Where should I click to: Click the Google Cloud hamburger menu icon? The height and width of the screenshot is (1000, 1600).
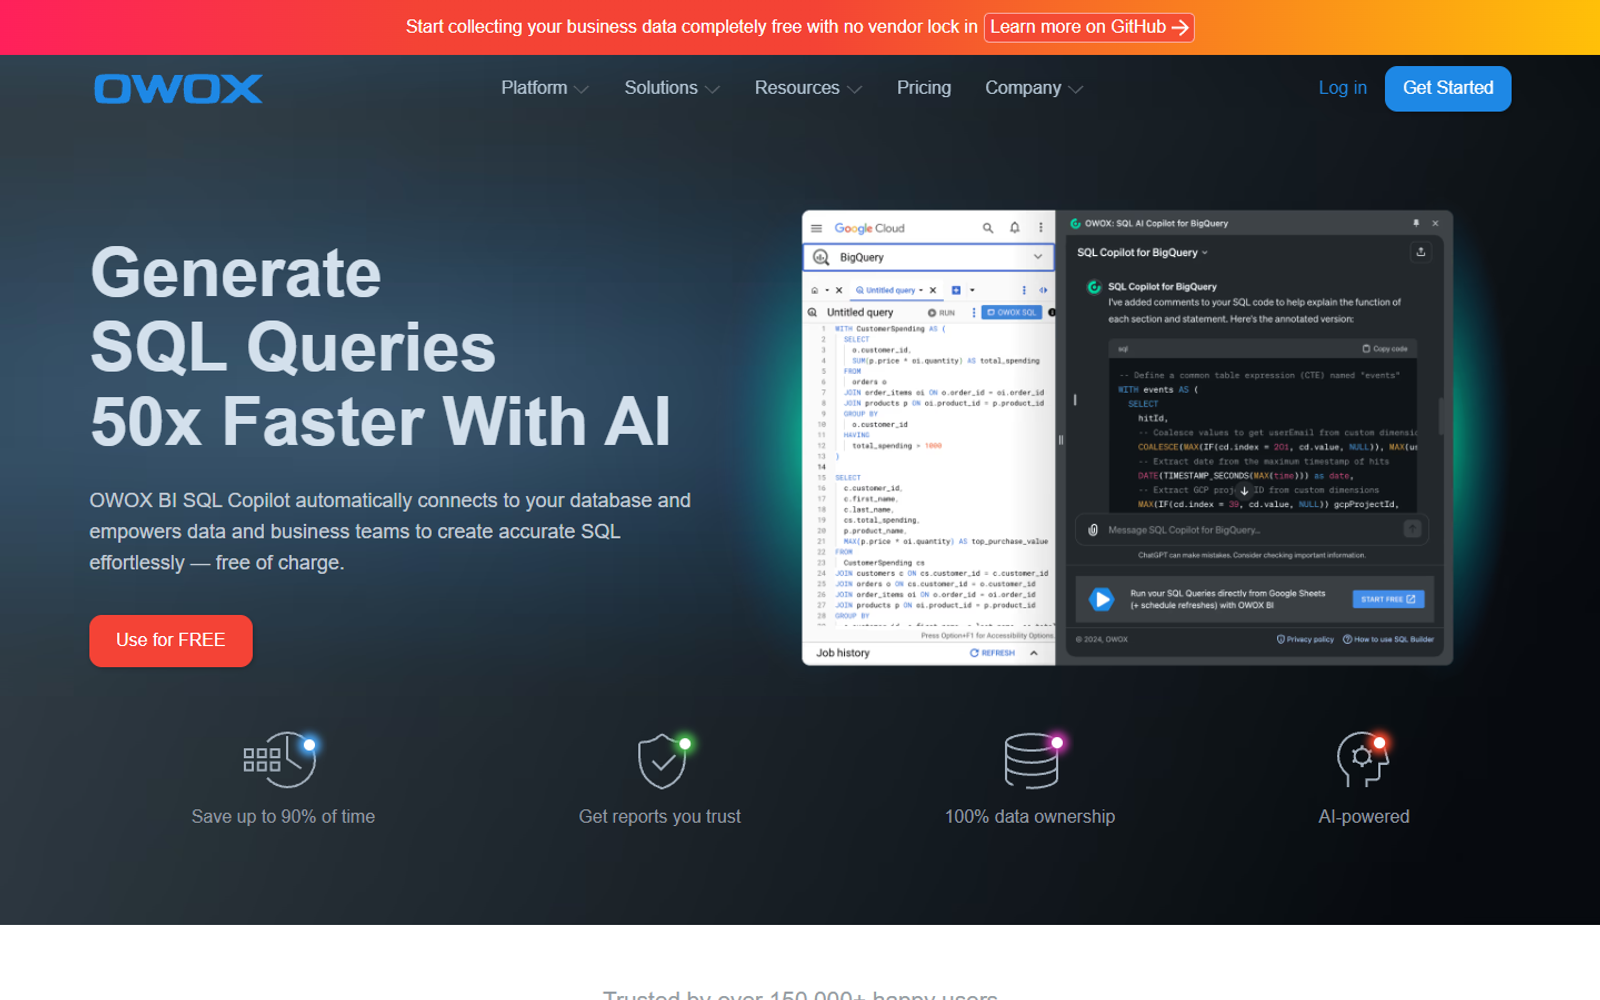(x=816, y=228)
